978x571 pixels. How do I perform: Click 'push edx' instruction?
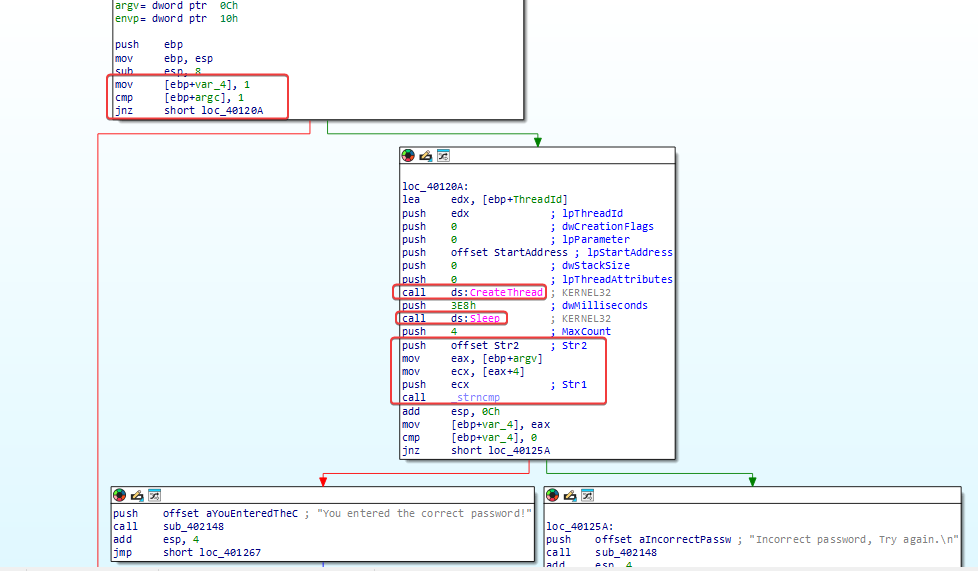(x=436, y=213)
